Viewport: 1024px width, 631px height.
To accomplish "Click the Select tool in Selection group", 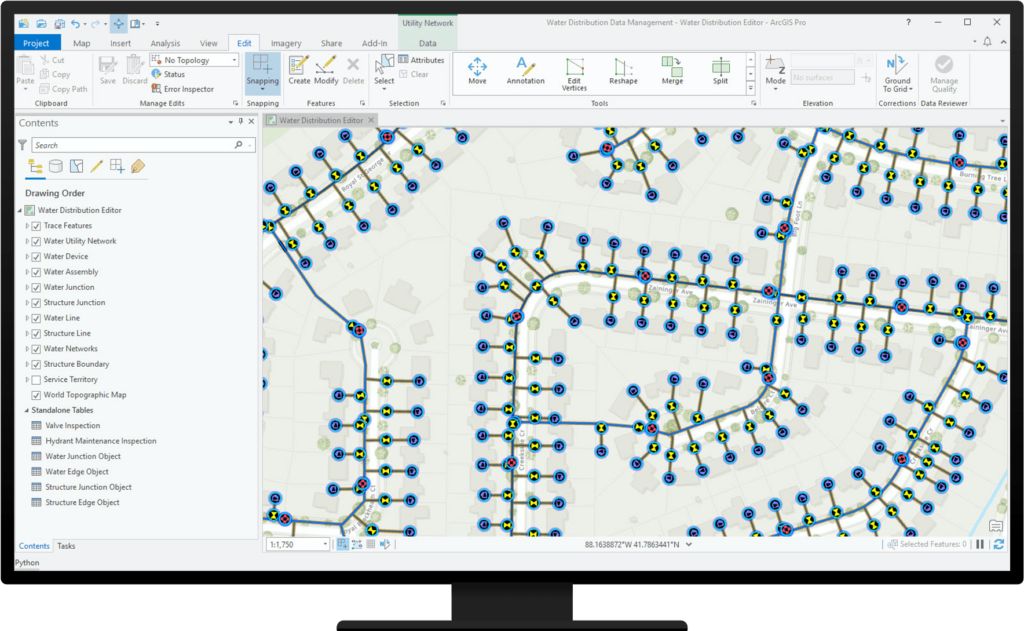I will coord(384,72).
